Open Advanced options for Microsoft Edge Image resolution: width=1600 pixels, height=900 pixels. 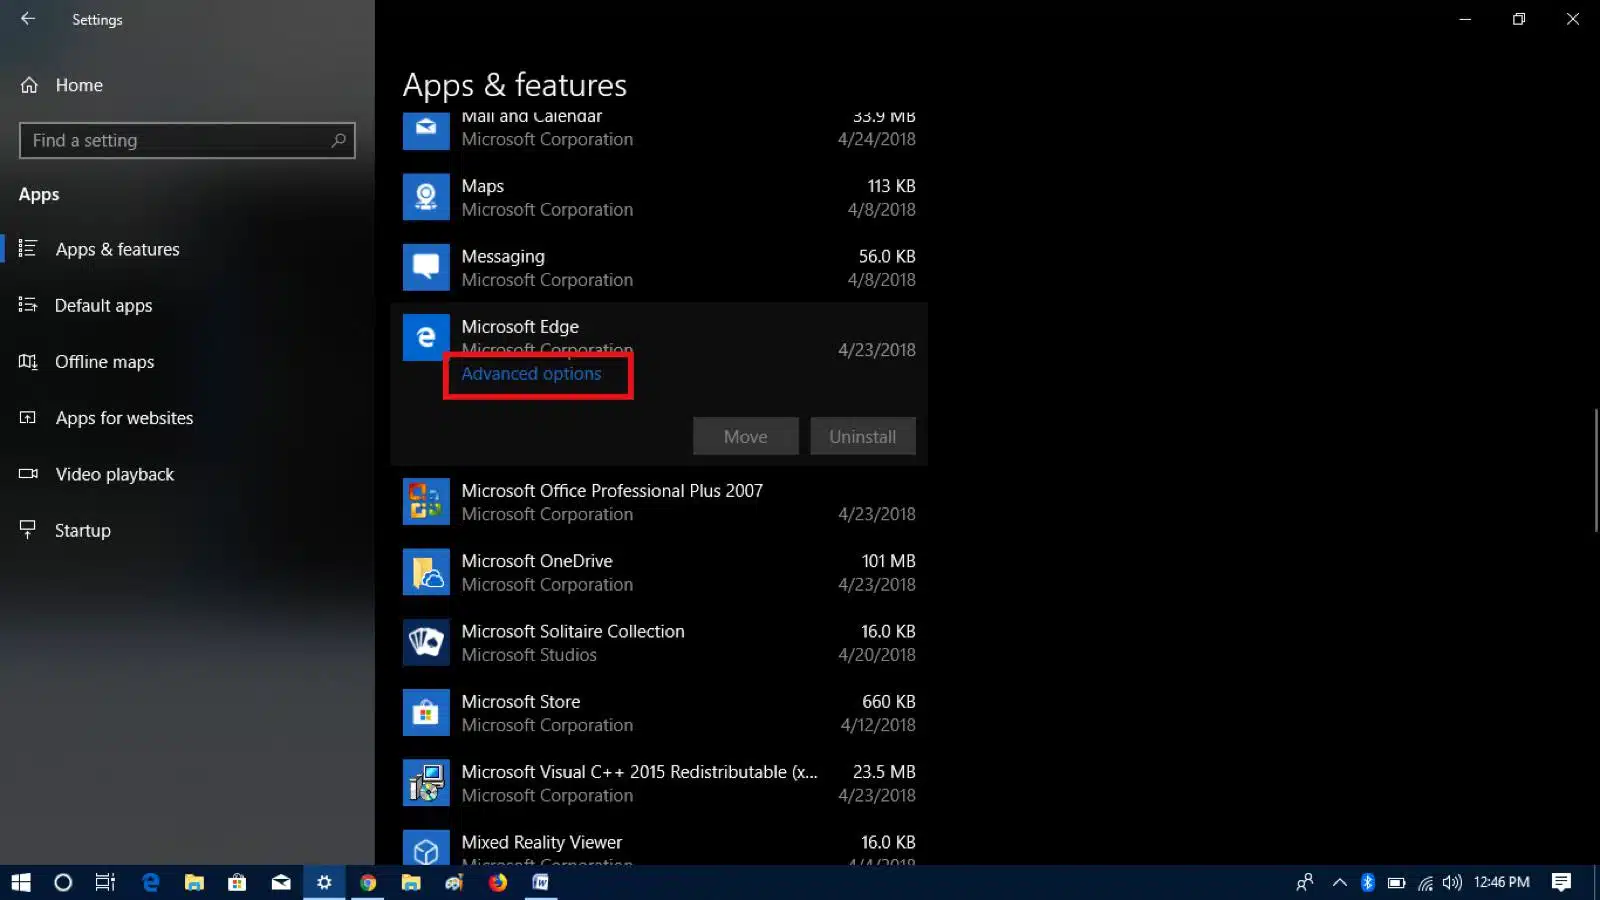[531, 373]
